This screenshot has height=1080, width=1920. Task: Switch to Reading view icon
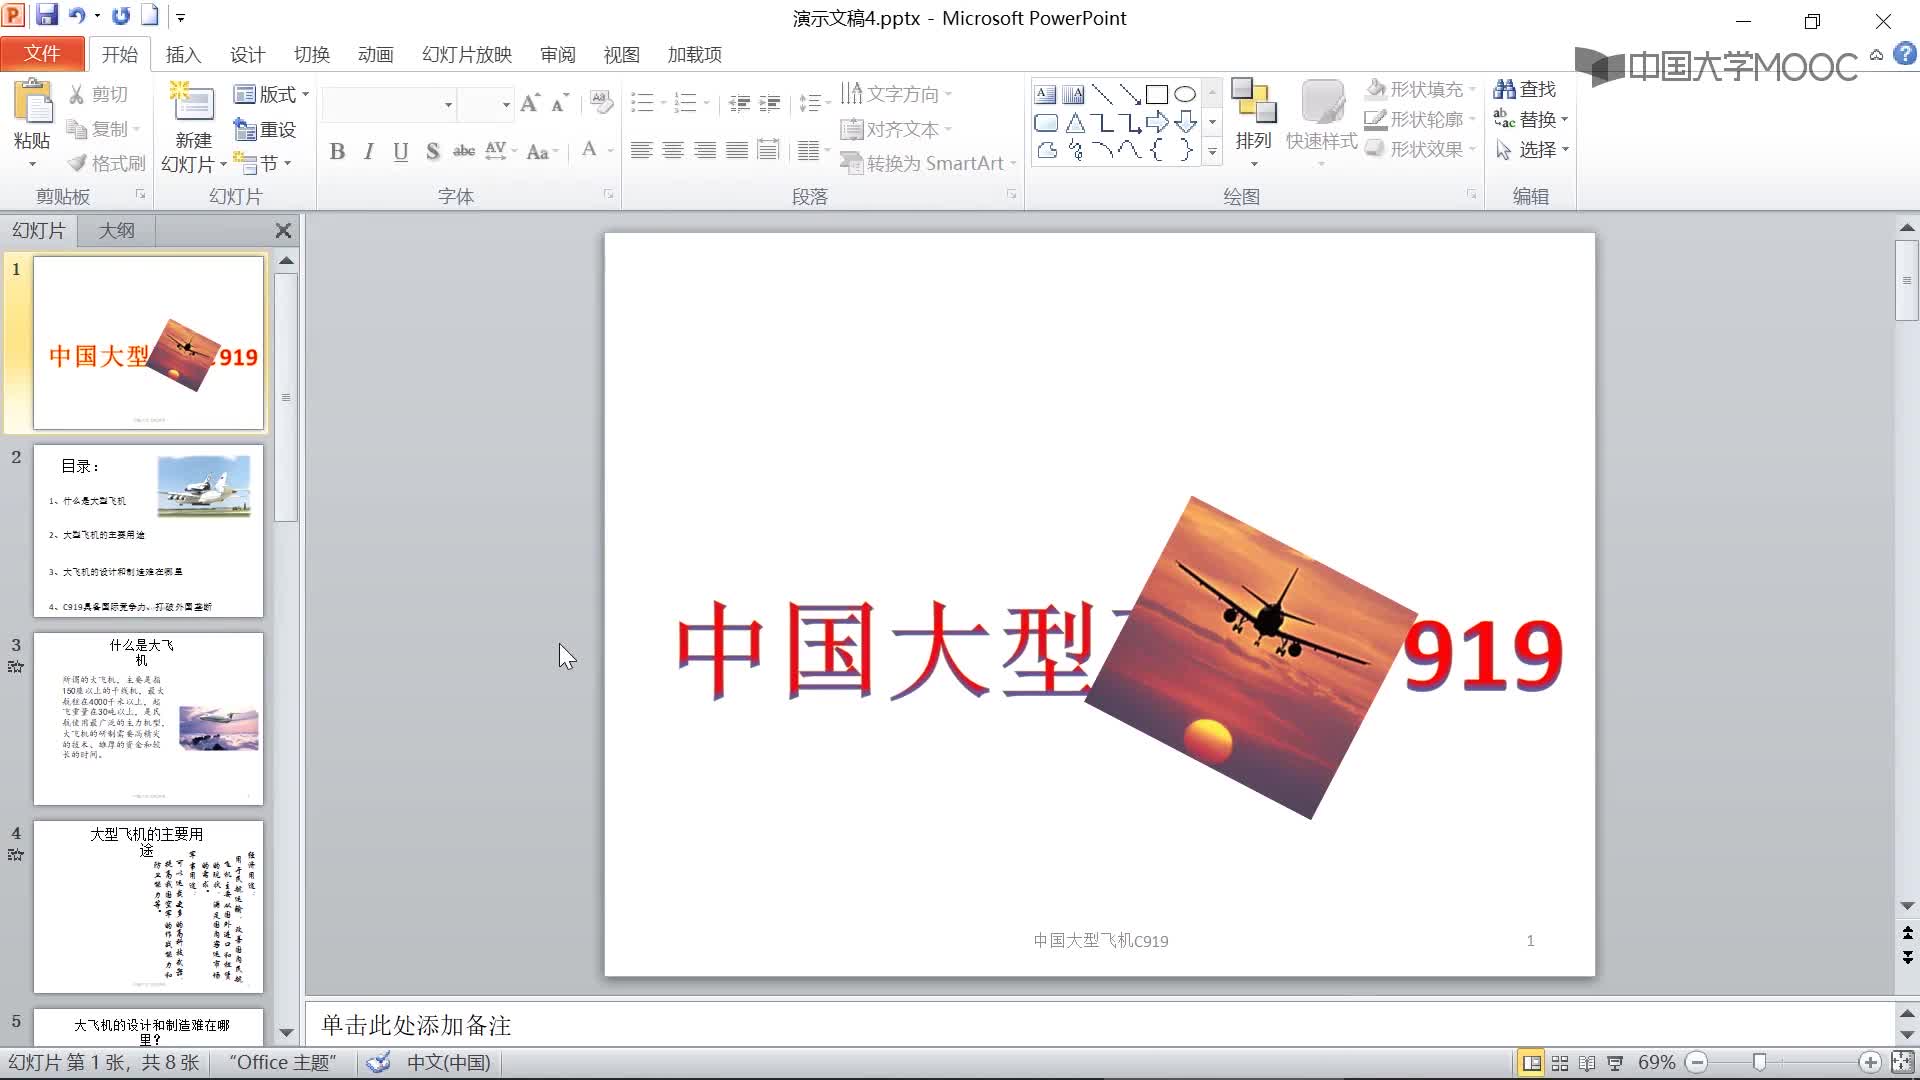coord(1587,1063)
